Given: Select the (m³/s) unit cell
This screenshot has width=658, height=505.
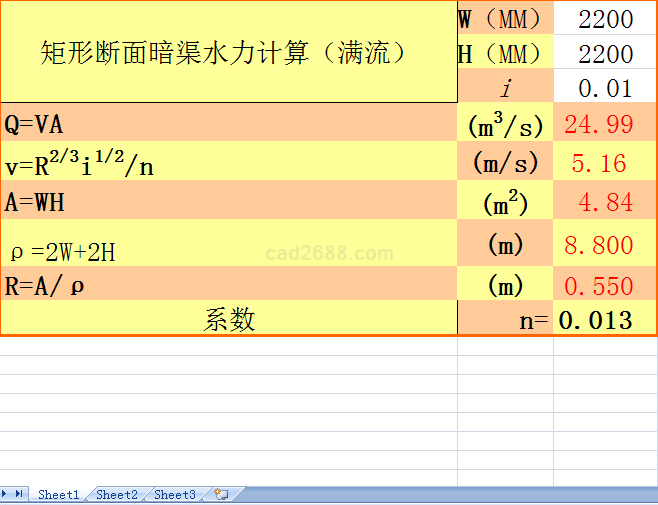Looking at the screenshot, I should tap(505, 124).
